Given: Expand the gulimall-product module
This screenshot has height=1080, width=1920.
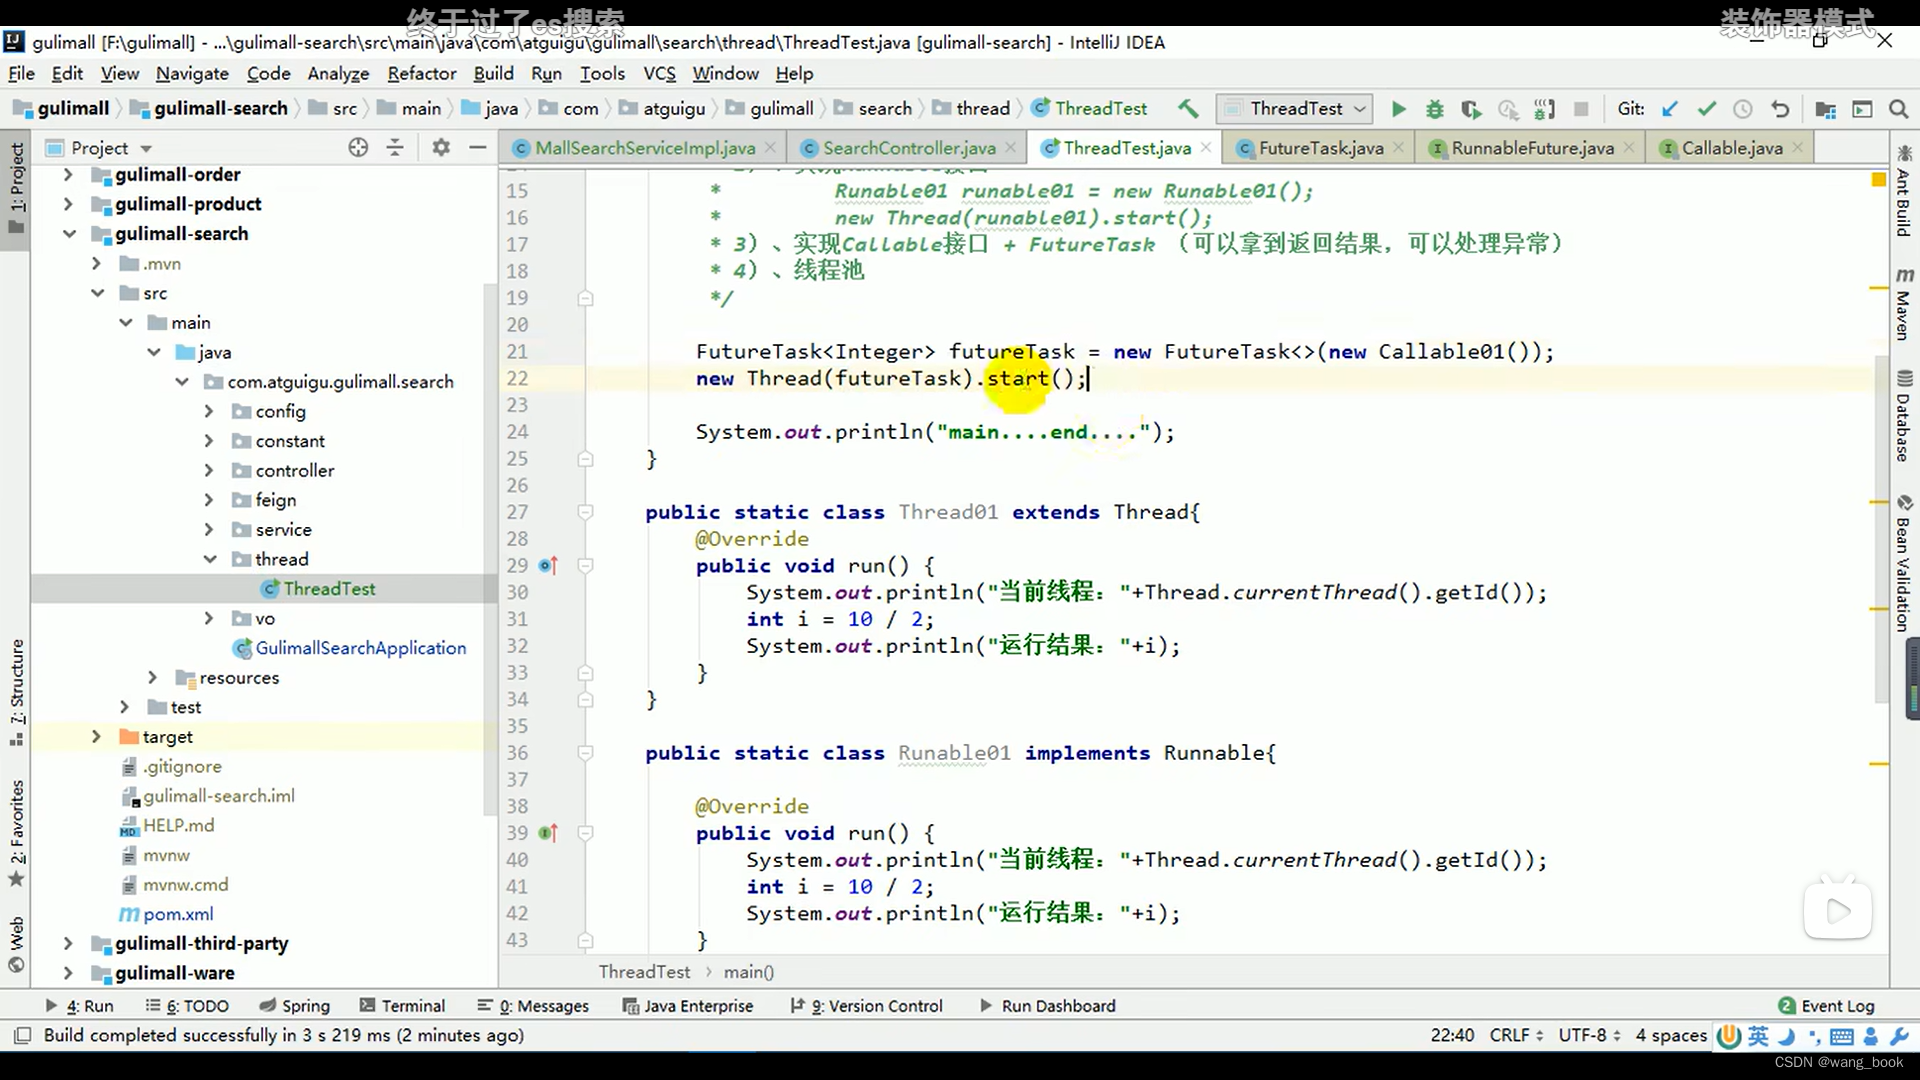Looking at the screenshot, I should tap(68, 204).
